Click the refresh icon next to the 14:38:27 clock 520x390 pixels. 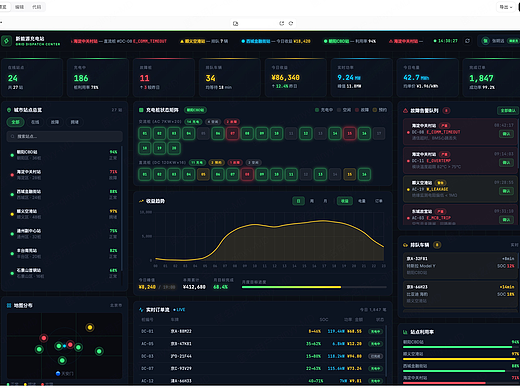click(x=467, y=41)
